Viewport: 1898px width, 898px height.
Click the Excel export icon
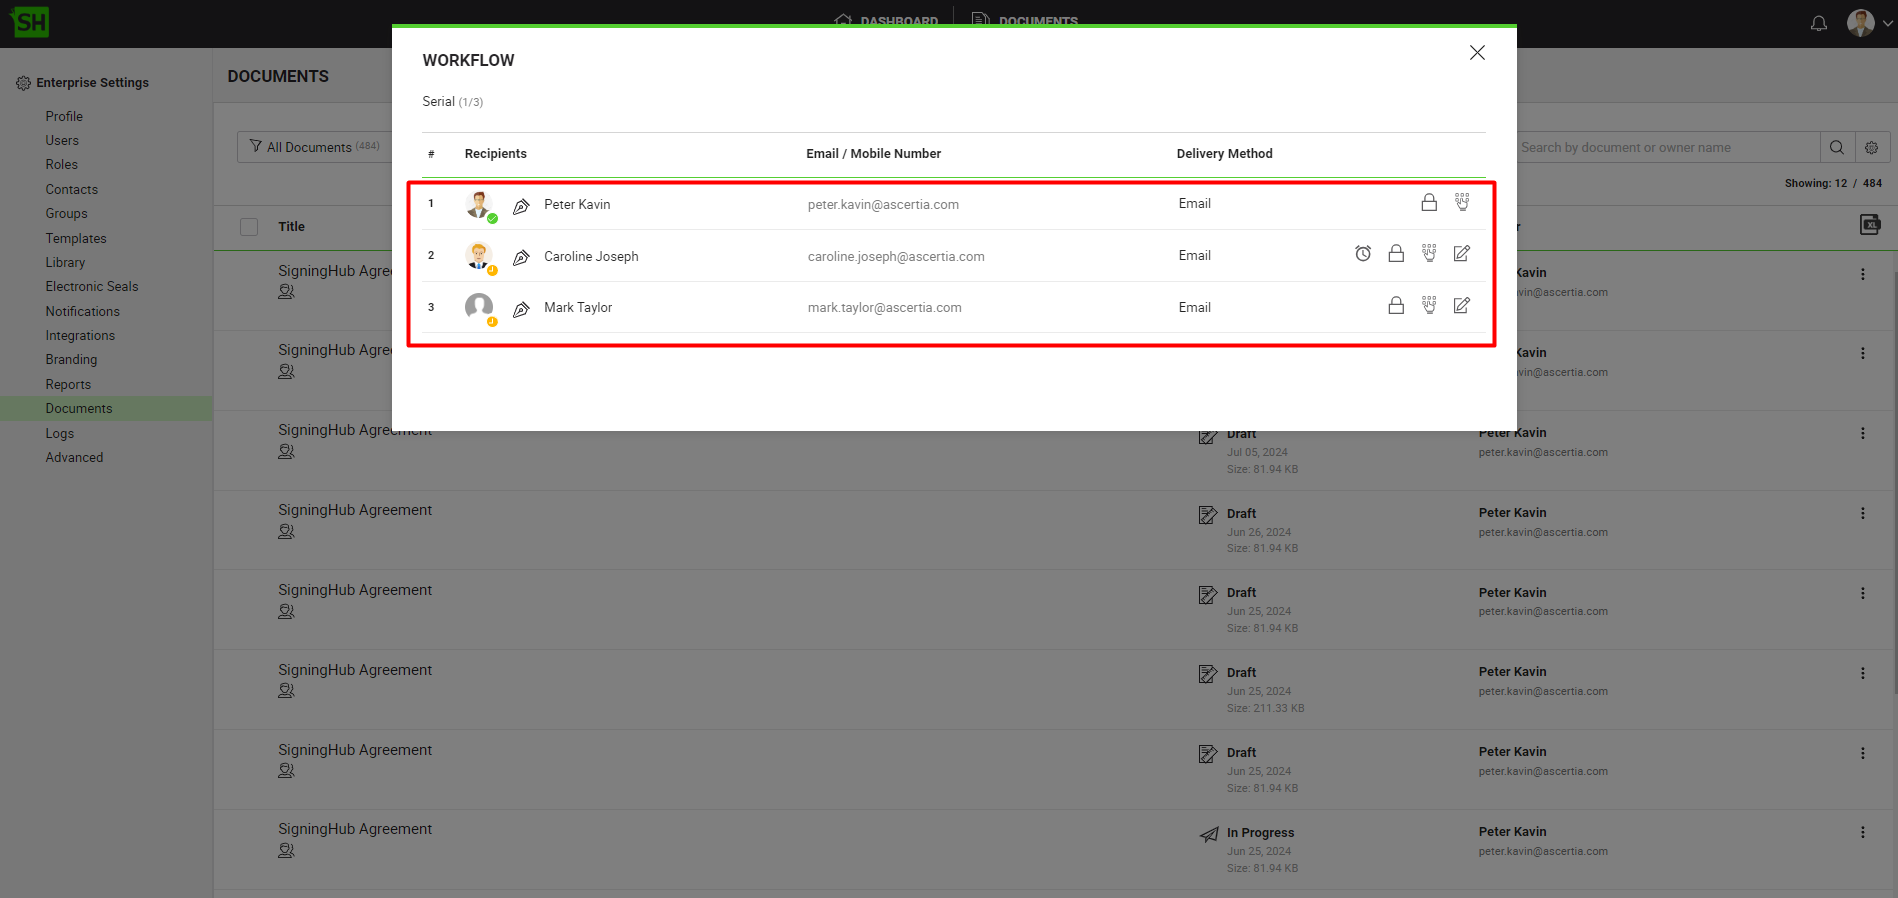click(1870, 225)
